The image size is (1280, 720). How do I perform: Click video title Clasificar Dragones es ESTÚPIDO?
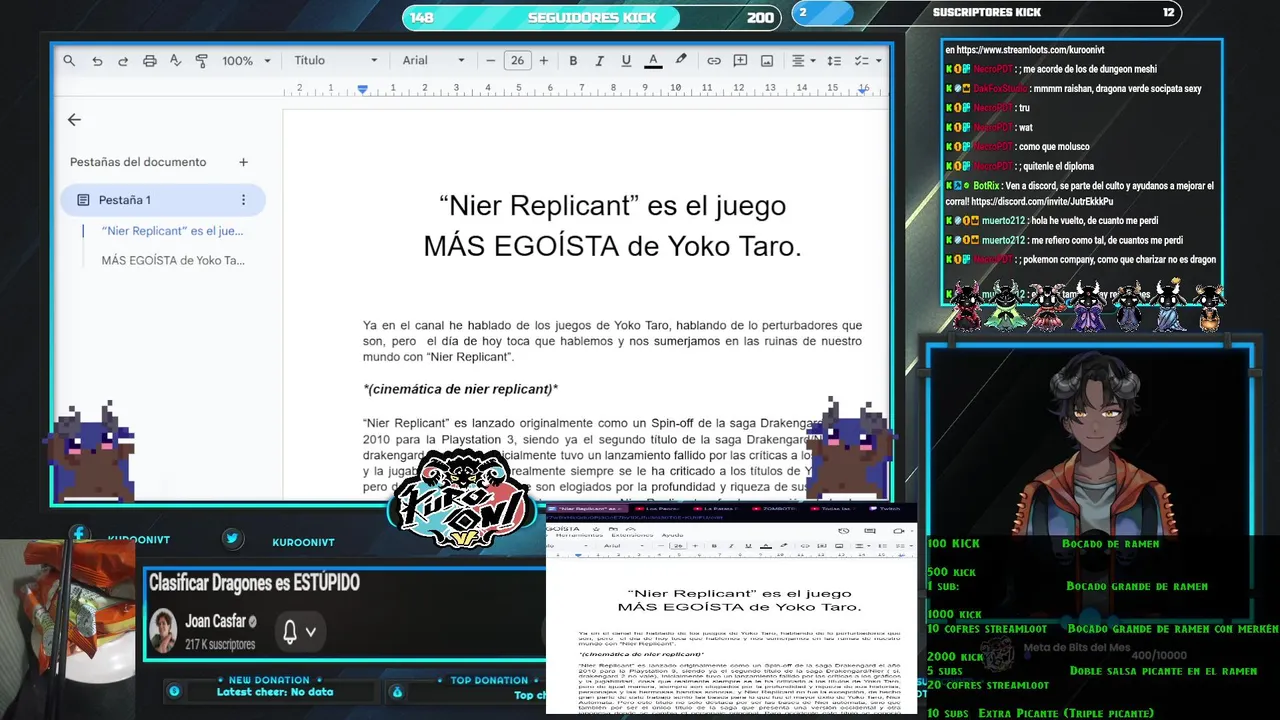tap(254, 583)
